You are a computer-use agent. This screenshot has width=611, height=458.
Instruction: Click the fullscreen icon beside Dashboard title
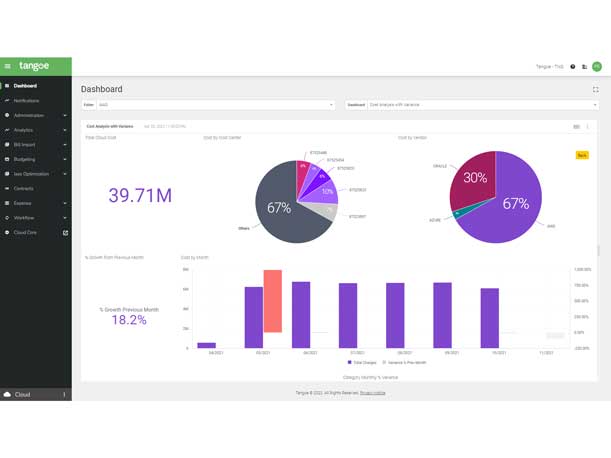(596, 89)
